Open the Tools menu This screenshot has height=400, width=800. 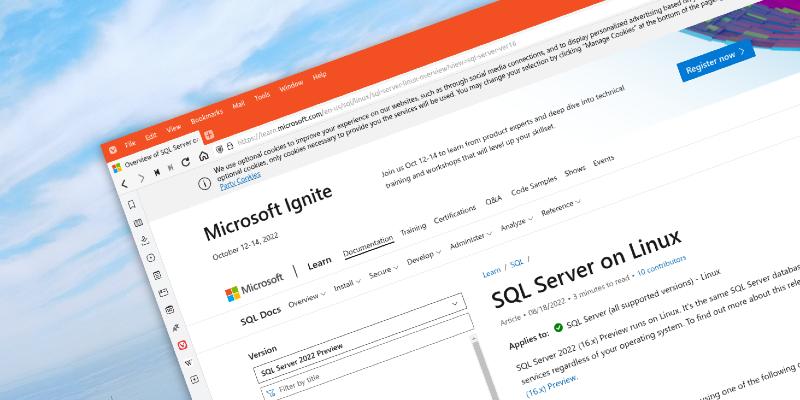(x=262, y=96)
